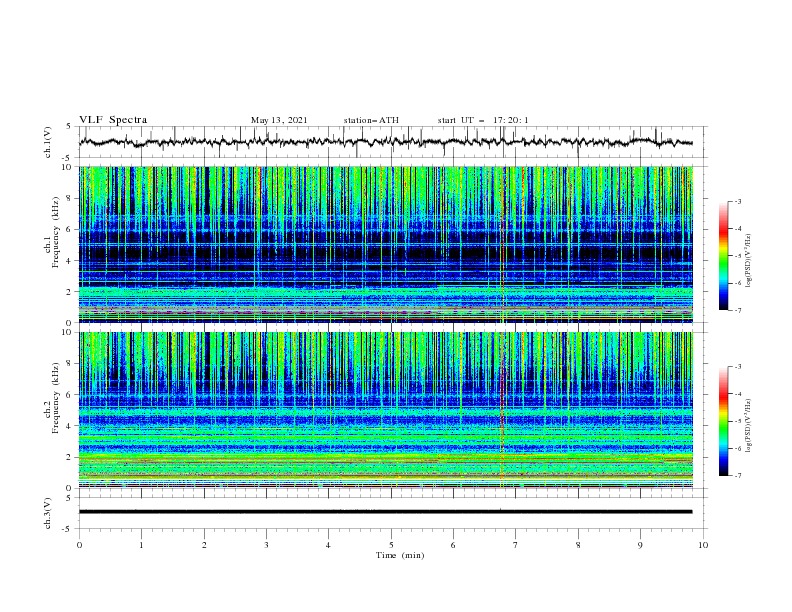792x612 pixels.
Task: Click the "5" tick on ch.1(V) axis
Action: 69,126
